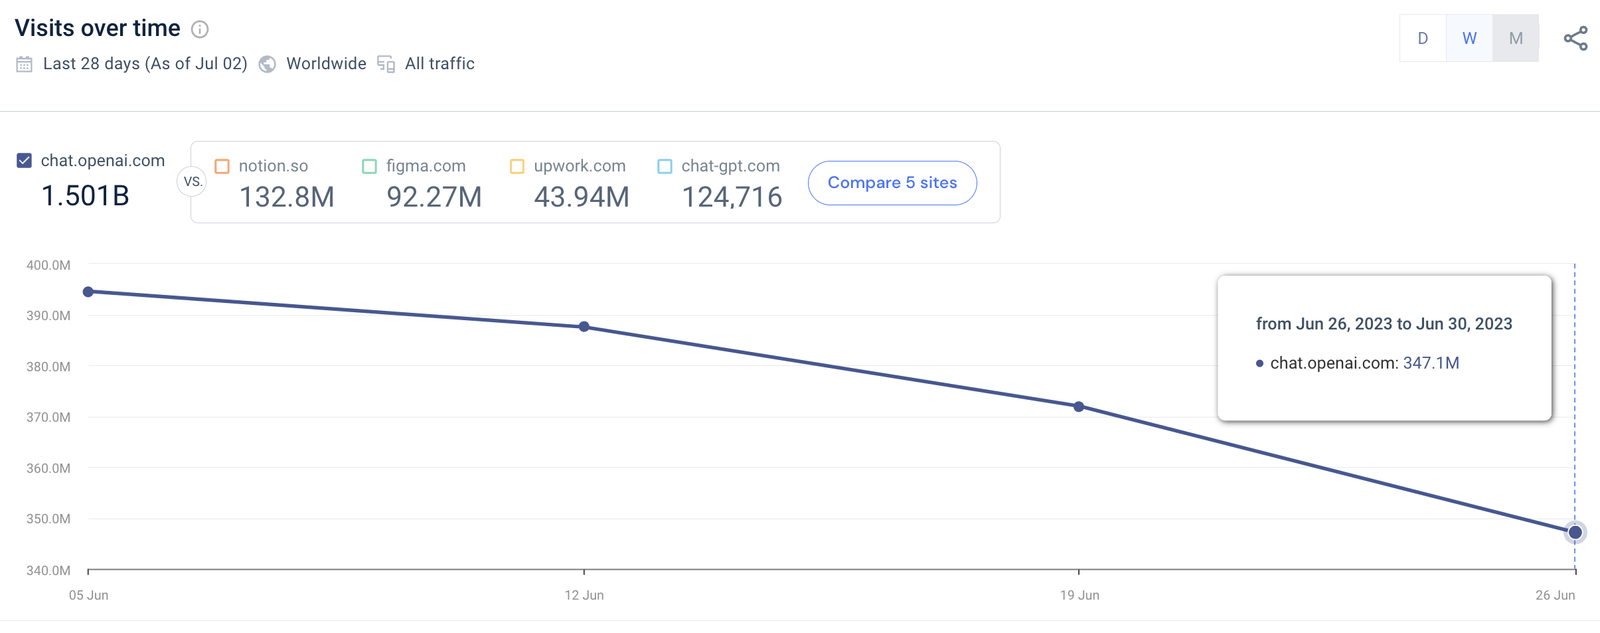
Task: Click the Worldwide region label
Action: click(326, 64)
